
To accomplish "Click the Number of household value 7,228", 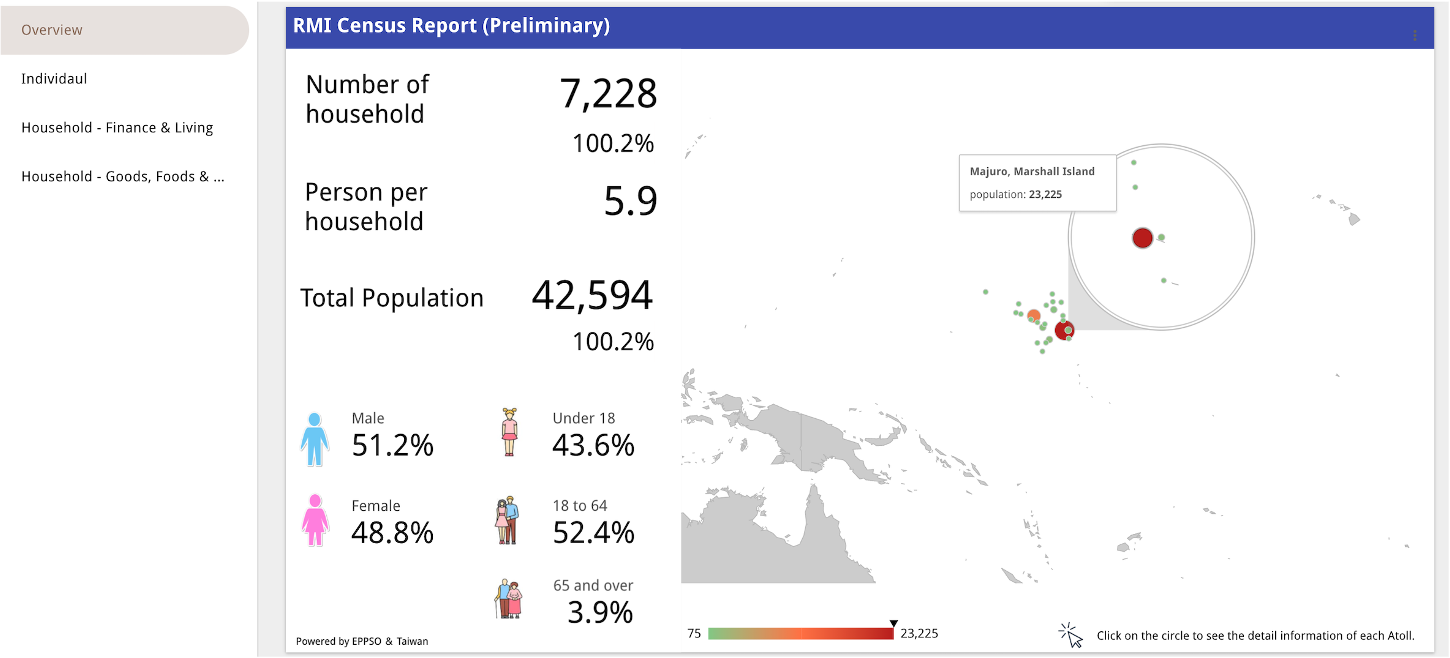I will (x=608, y=94).
